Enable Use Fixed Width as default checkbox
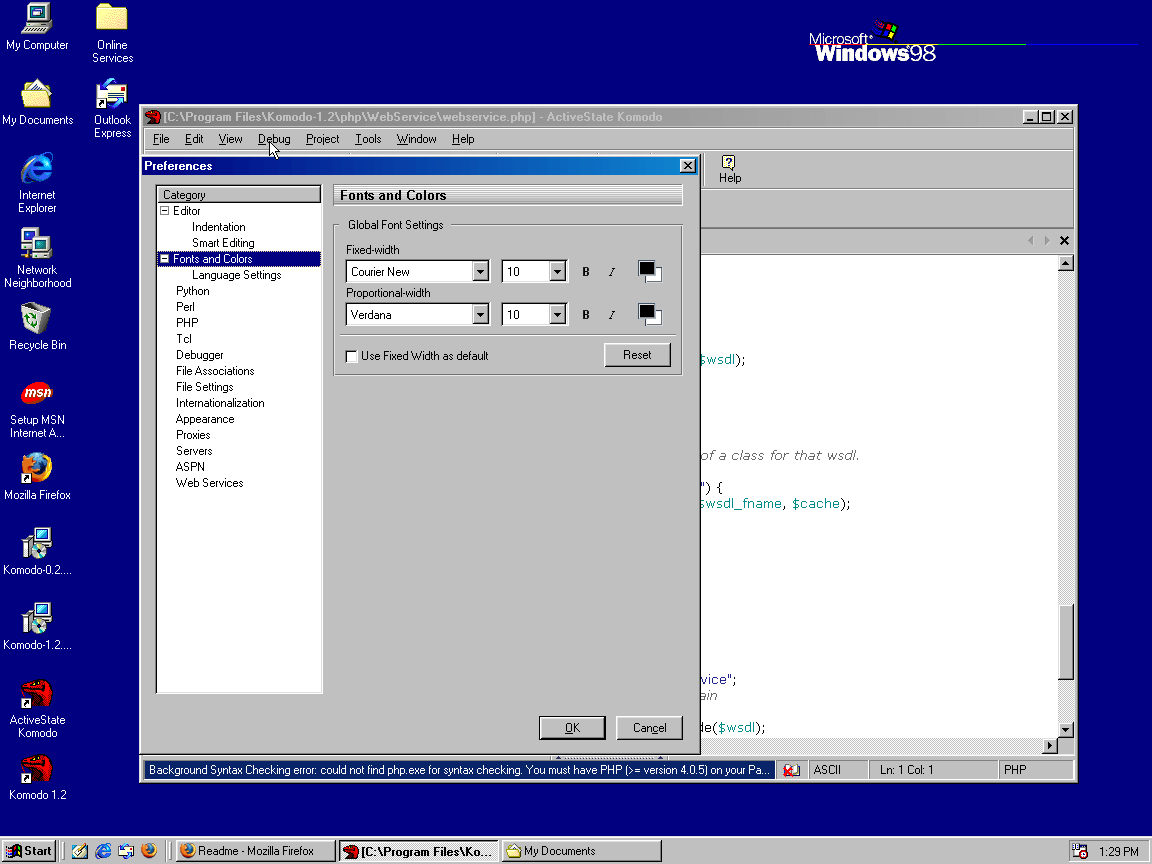The image size is (1152, 864). [x=352, y=356]
